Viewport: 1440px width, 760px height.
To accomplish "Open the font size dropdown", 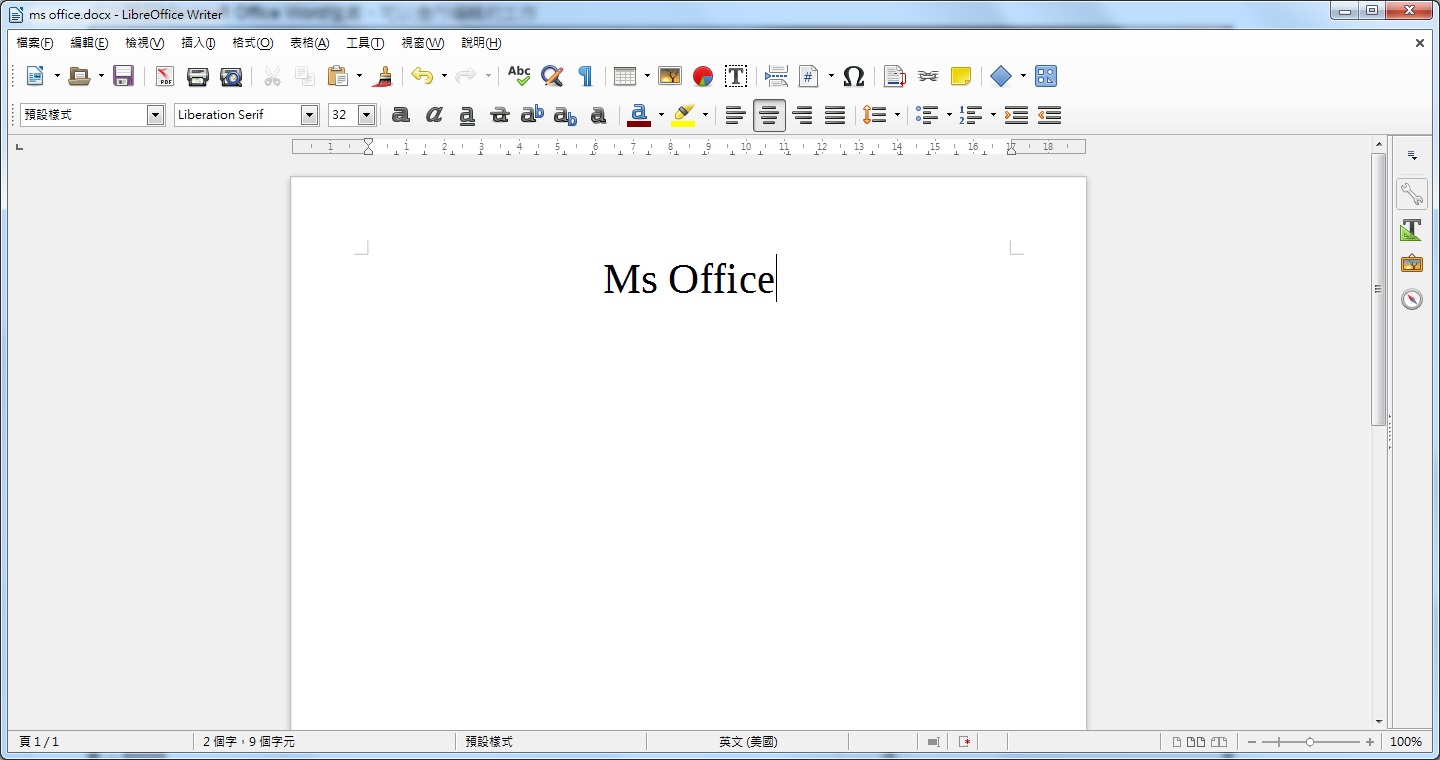I will [x=366, y=115].
